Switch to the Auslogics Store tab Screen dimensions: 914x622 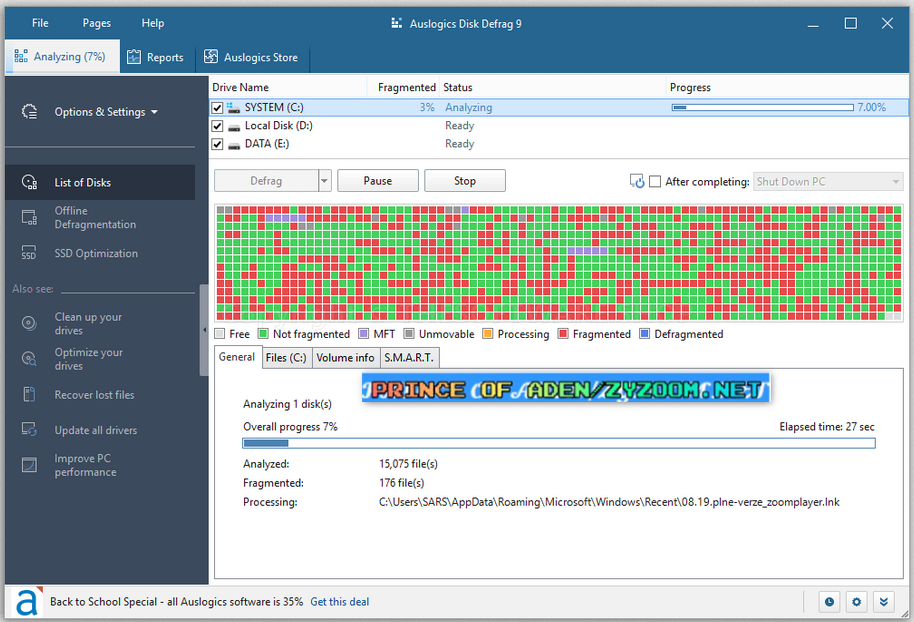[x=252, y=57]
